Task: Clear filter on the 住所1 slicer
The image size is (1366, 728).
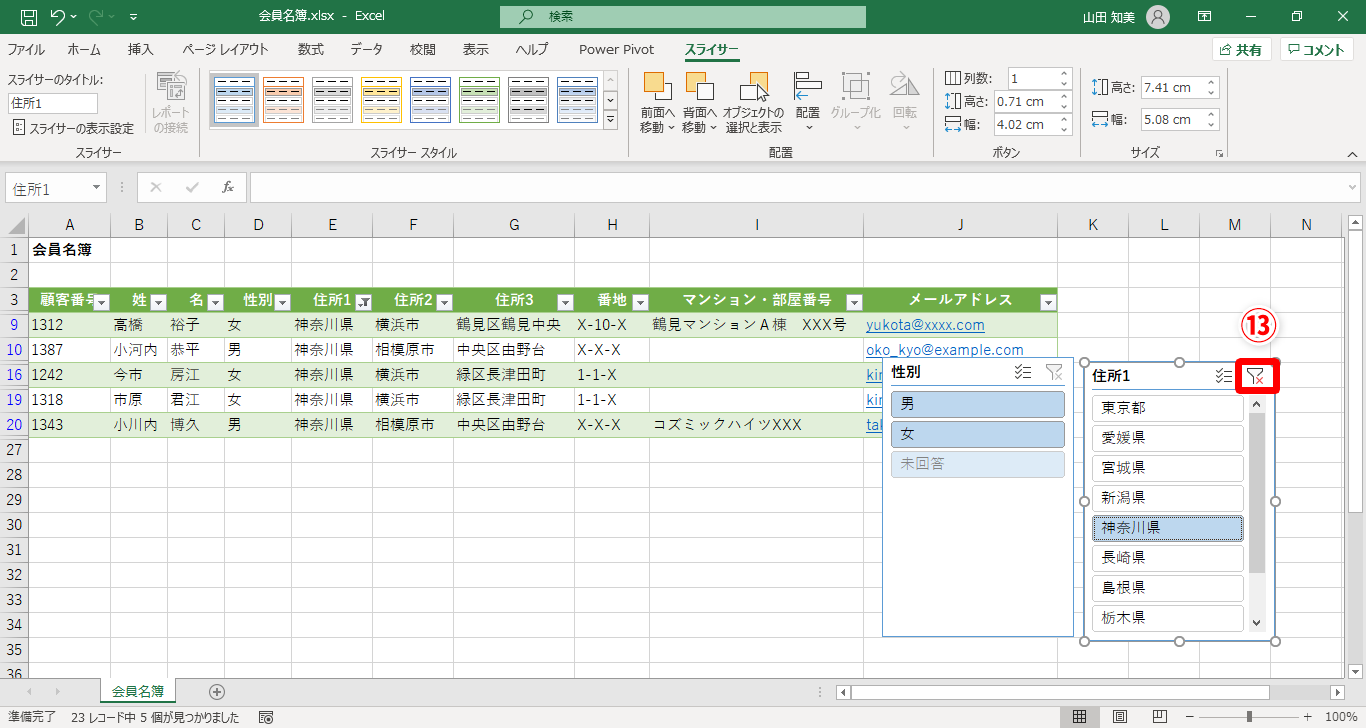Action: (1257, 376)
